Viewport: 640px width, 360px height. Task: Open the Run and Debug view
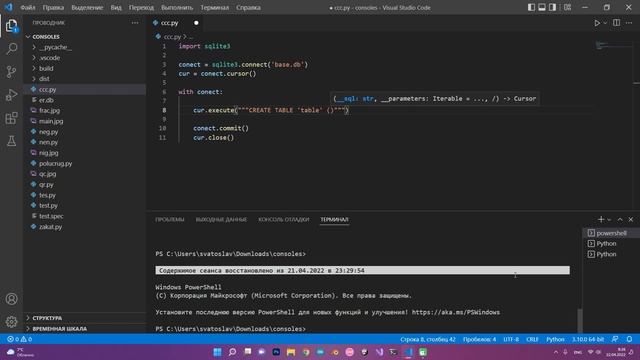click(x=11, y=95)
